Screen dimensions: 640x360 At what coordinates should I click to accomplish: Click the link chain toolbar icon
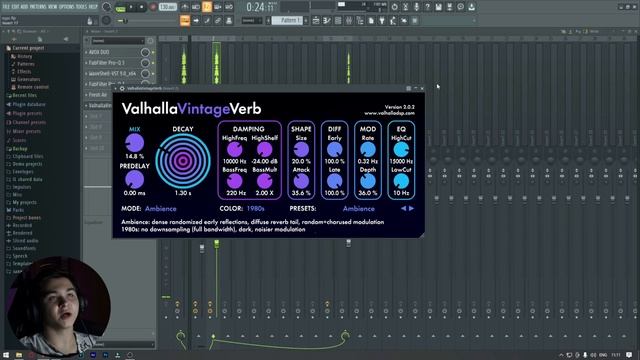218,20
